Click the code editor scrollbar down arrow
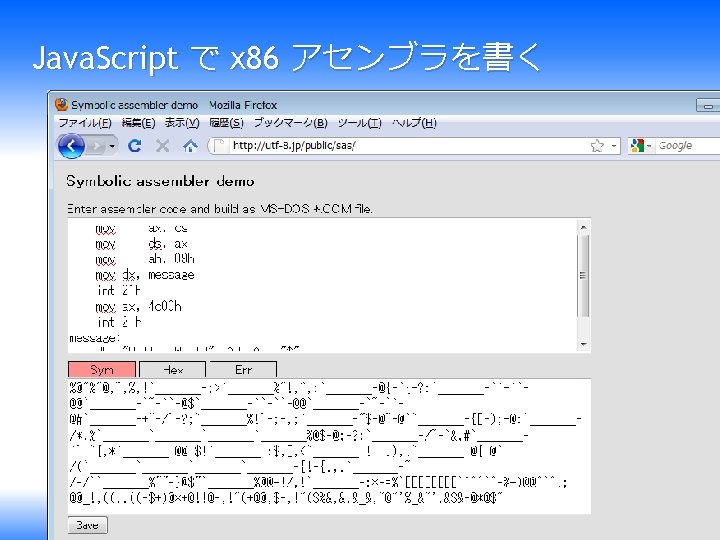720x540 pixels. (x=583, y=344)
